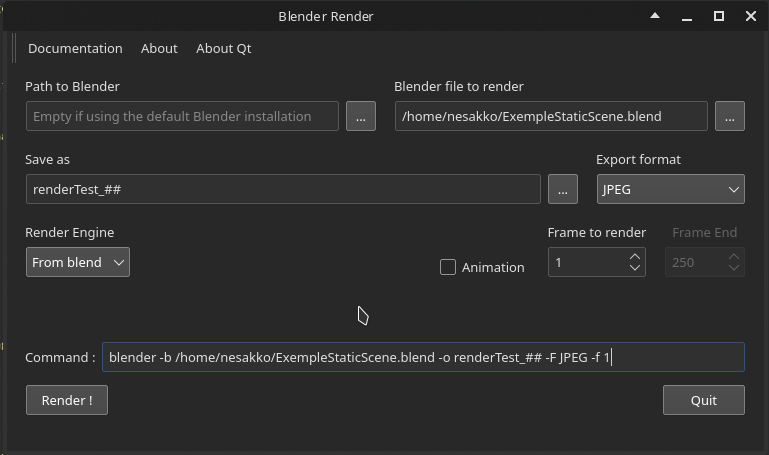Minimize the Blender Render window
The width and height of the screenshot is (769, 455).
point(687,17)
